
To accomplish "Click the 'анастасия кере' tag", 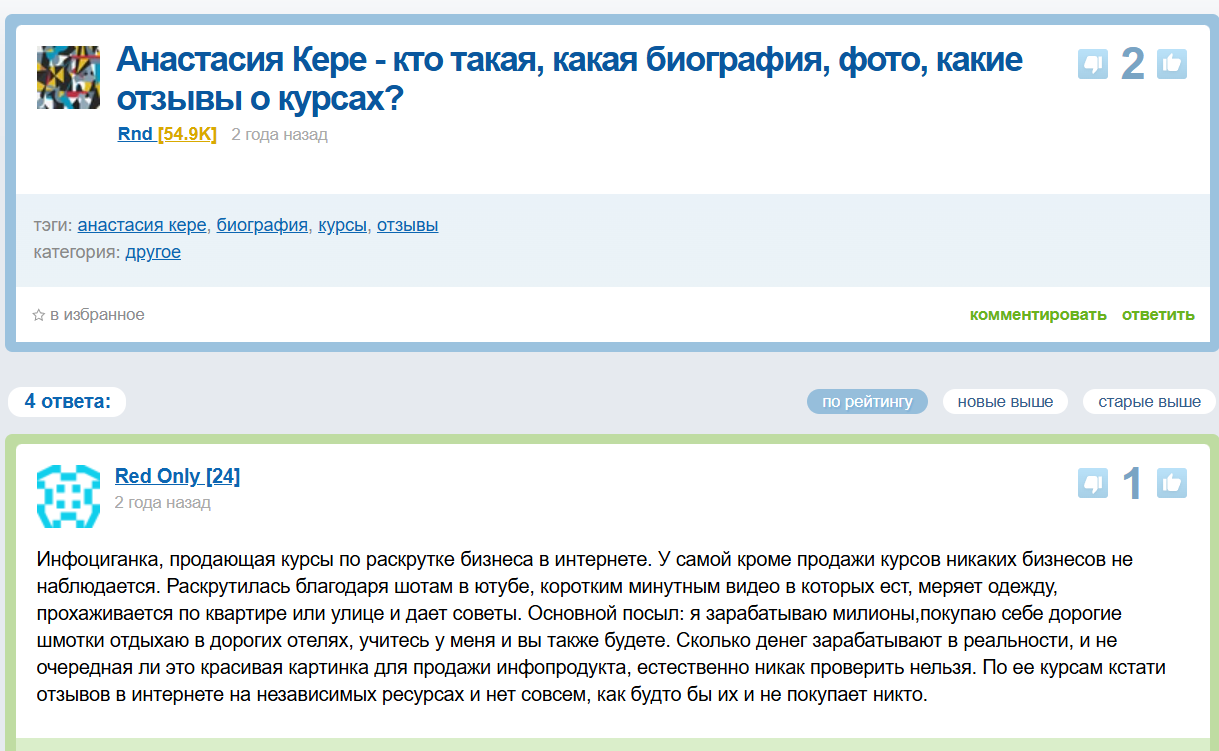I will pos(142,225).
